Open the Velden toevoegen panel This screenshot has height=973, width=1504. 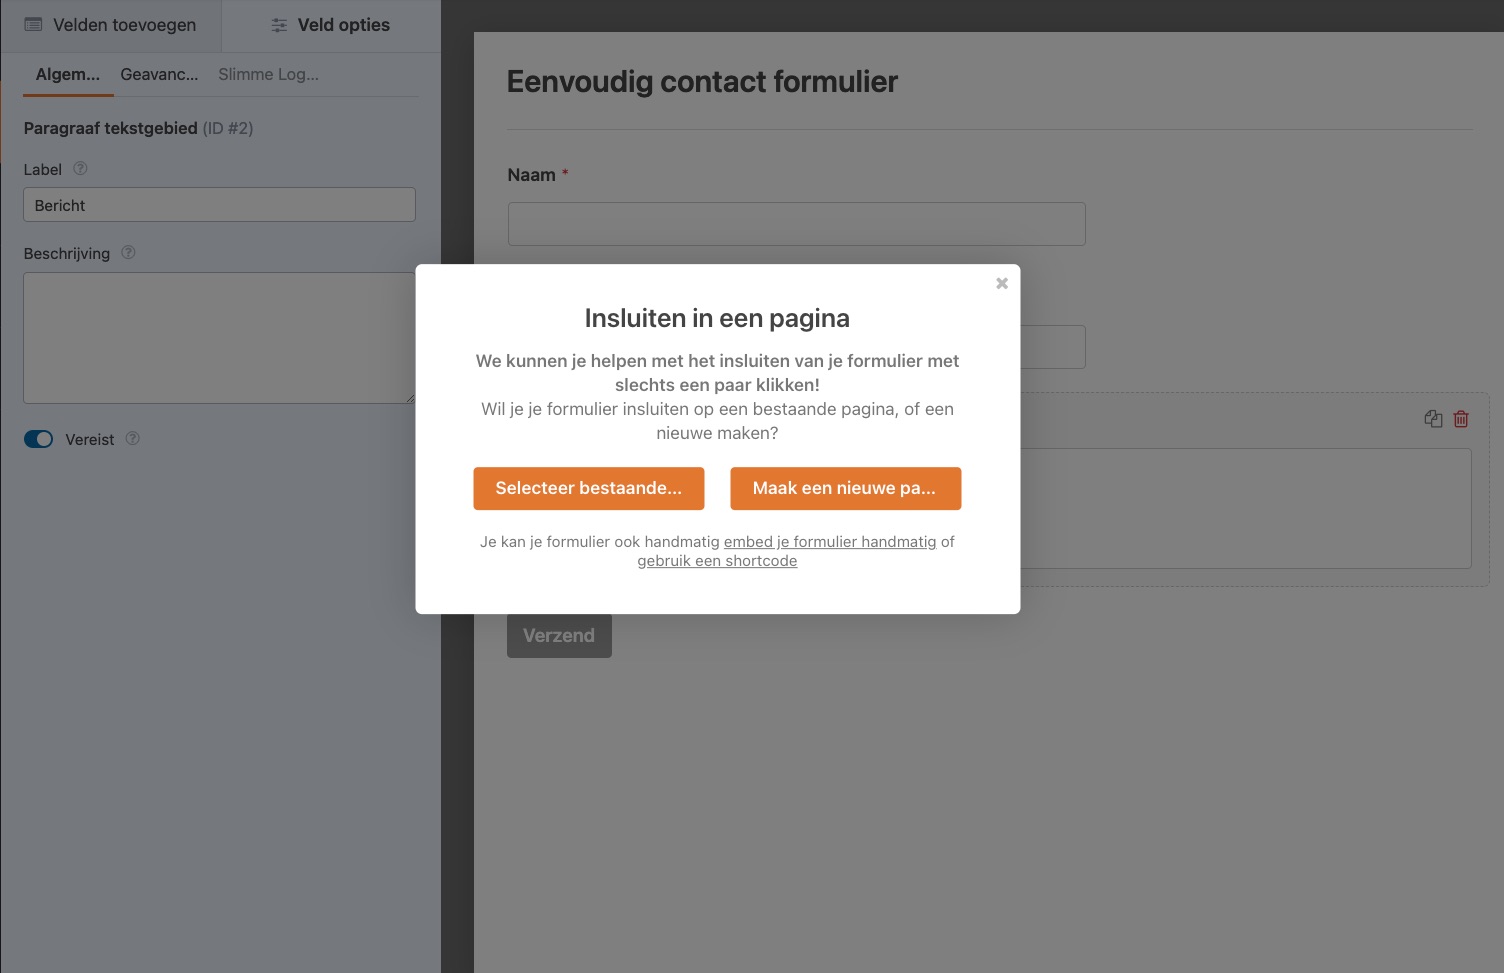pyautogui.click(x=110, y=24)
